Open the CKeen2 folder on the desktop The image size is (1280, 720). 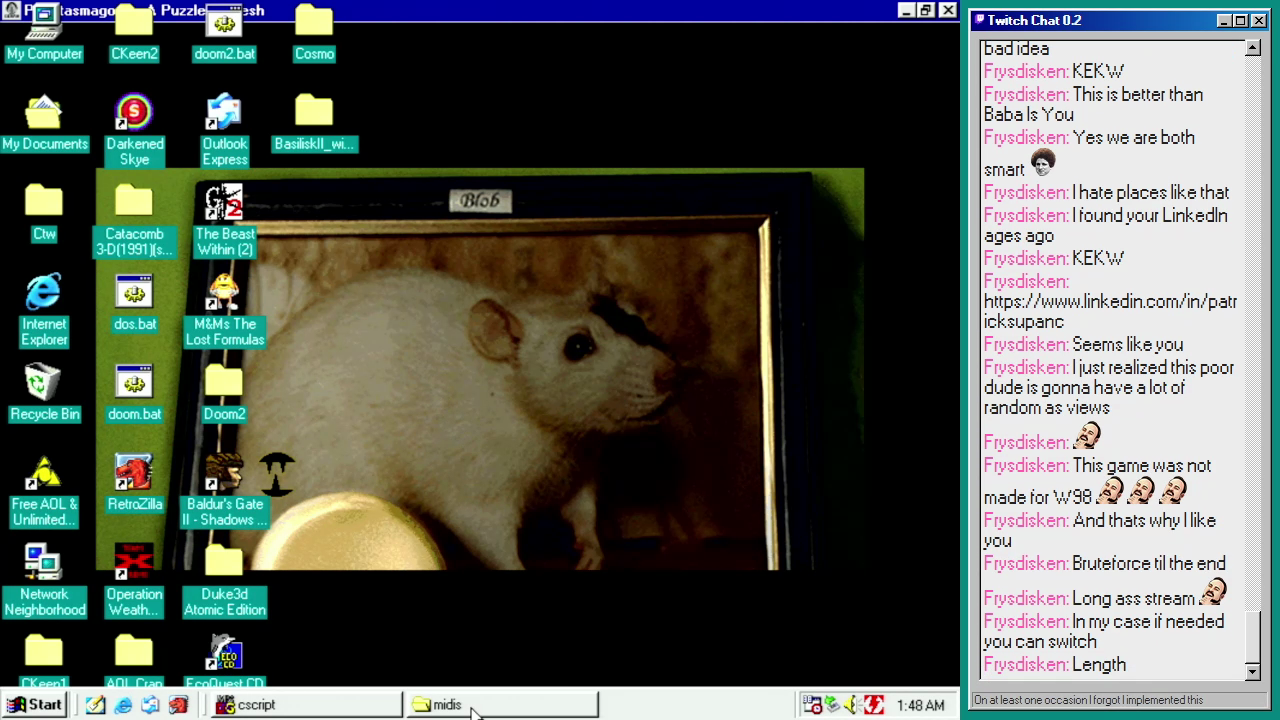pos(134,33)
